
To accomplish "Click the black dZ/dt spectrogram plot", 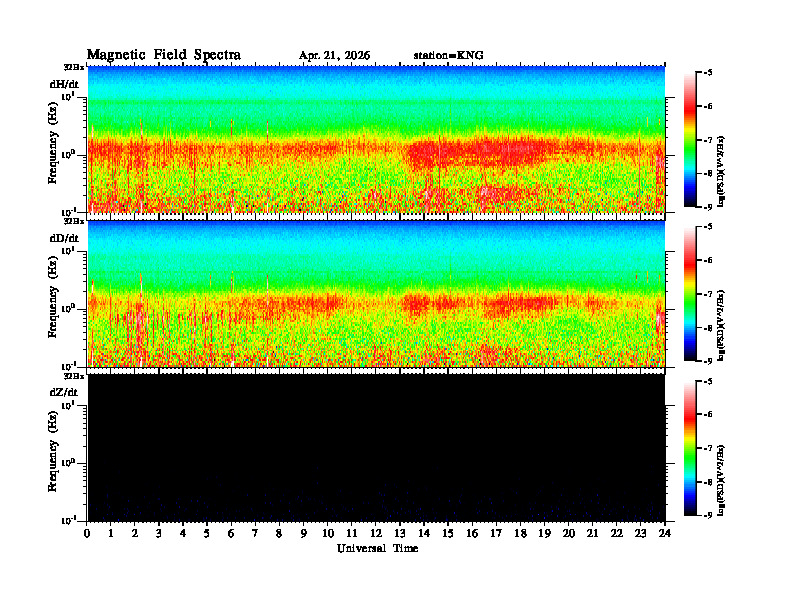I will [376, 448].
